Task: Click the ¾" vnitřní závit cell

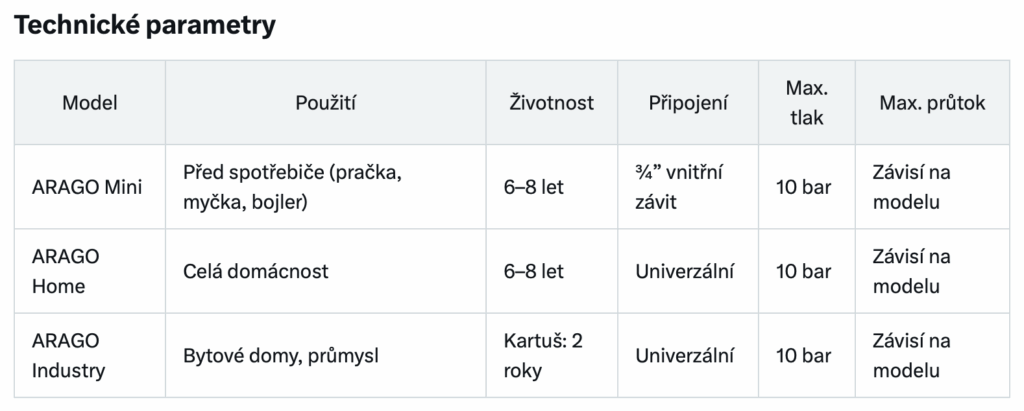Action: click(688, 187)
